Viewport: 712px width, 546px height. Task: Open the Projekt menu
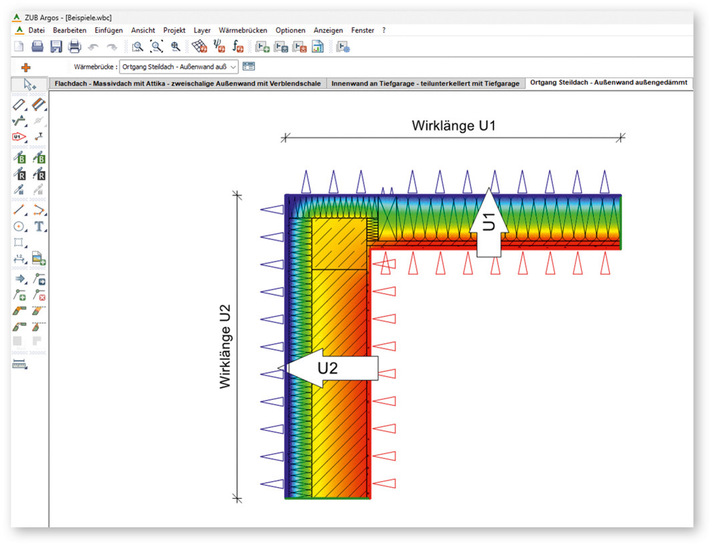pyautogui.click(x=177, y=30)
